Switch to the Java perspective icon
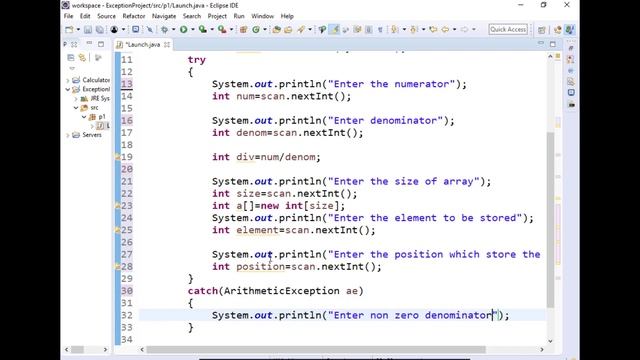The height and width of the screenshot is (360, 640). pos(570,29)
